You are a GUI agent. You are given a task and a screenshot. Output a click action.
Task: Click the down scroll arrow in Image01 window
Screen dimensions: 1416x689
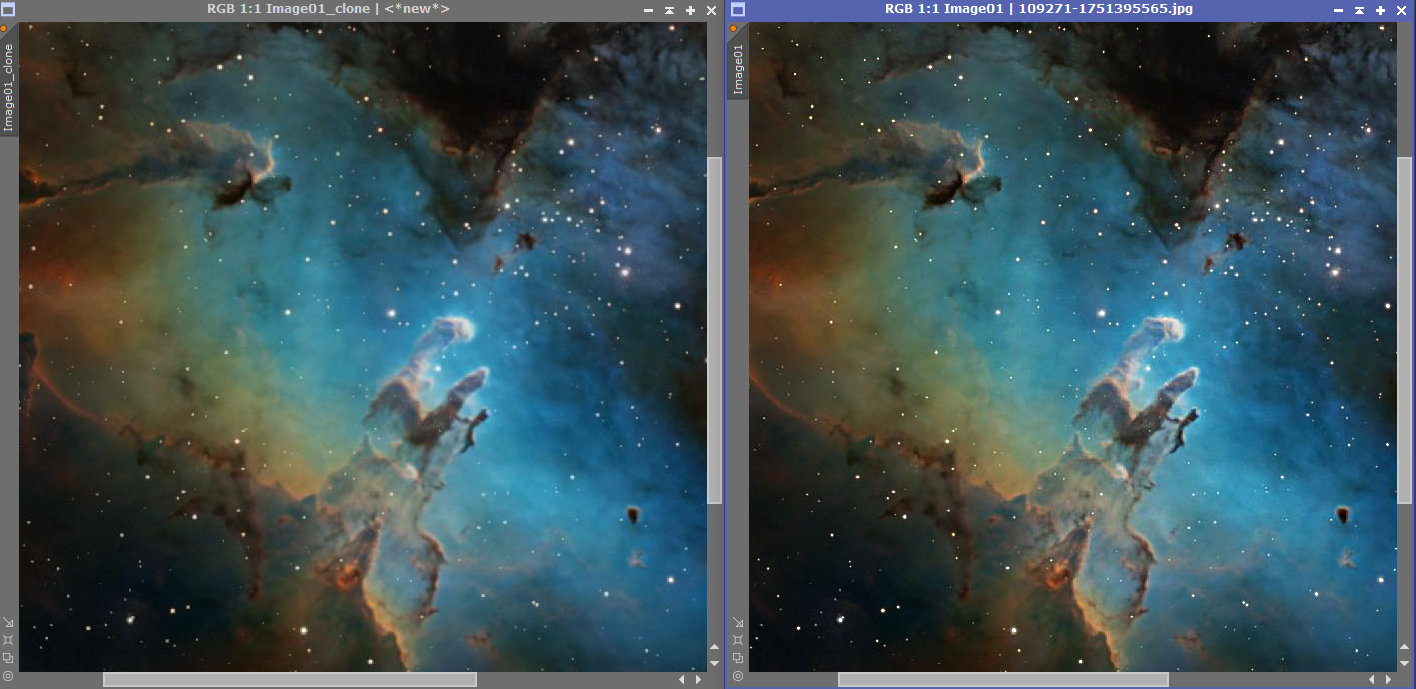pyautogui.click(x=1404, y=662)
